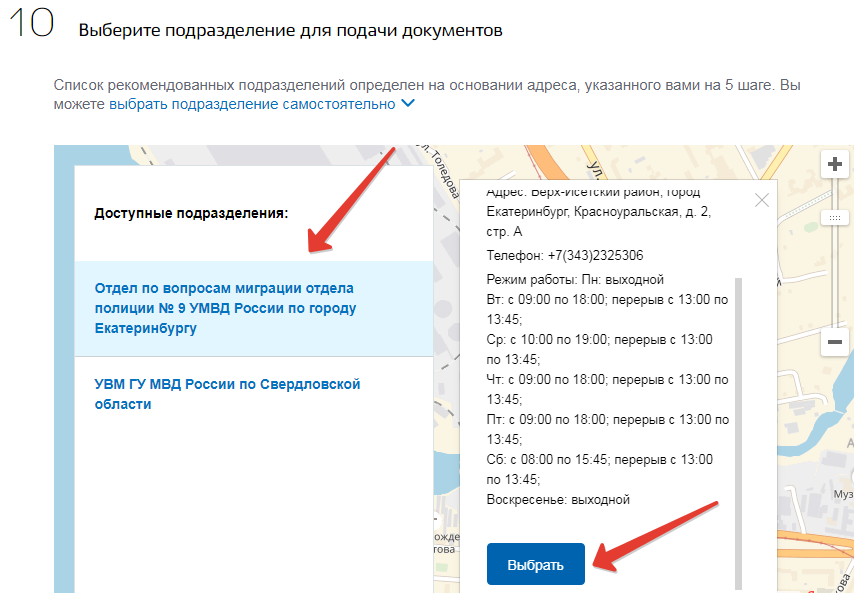Click the Режим работы: Пн: выходной line
Screen dimensions: 857x593
coord(575,279)
